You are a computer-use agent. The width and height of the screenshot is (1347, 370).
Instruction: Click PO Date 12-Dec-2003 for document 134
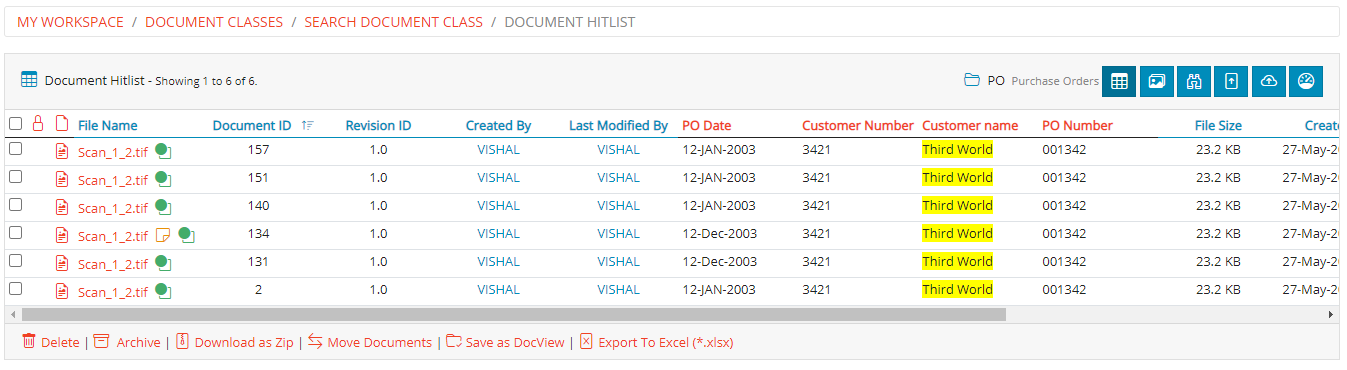point(719,234)
